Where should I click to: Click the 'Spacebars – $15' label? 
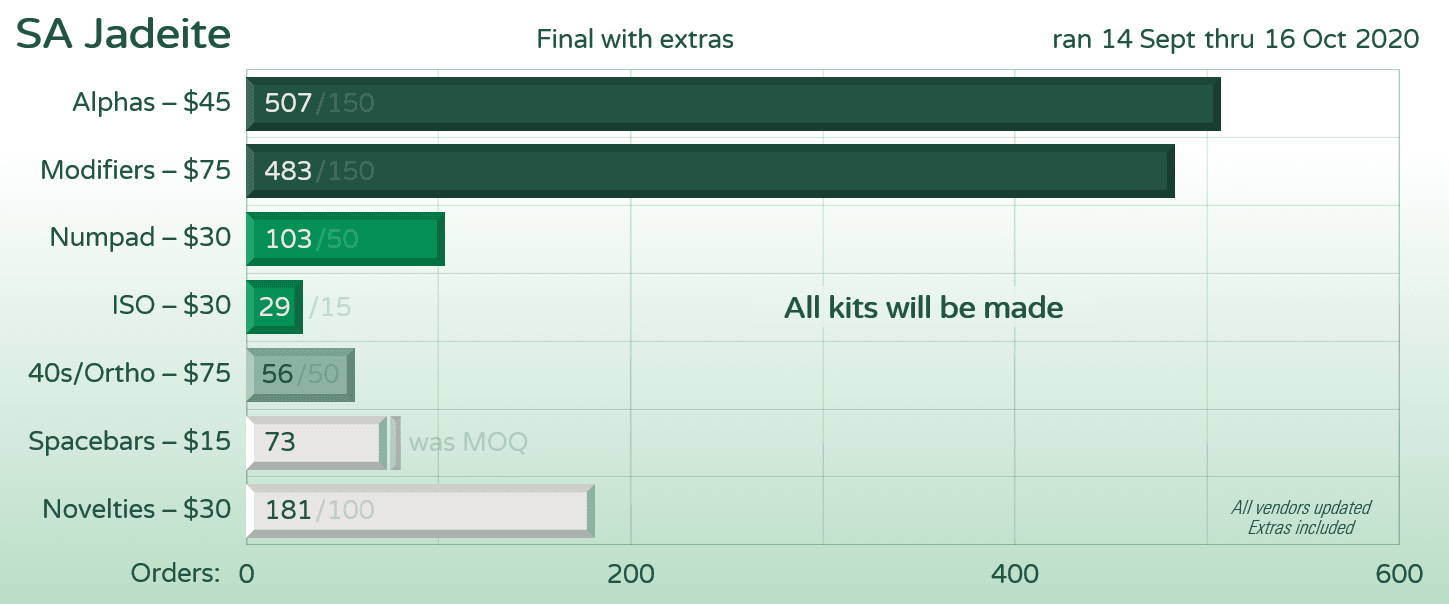click(130, 441)
